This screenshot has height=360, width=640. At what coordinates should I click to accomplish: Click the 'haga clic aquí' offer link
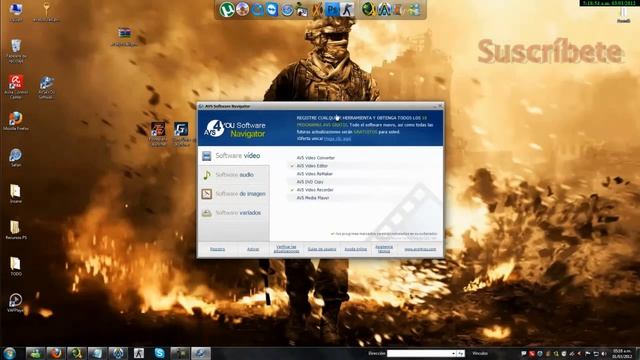click(x=338, y=139)
